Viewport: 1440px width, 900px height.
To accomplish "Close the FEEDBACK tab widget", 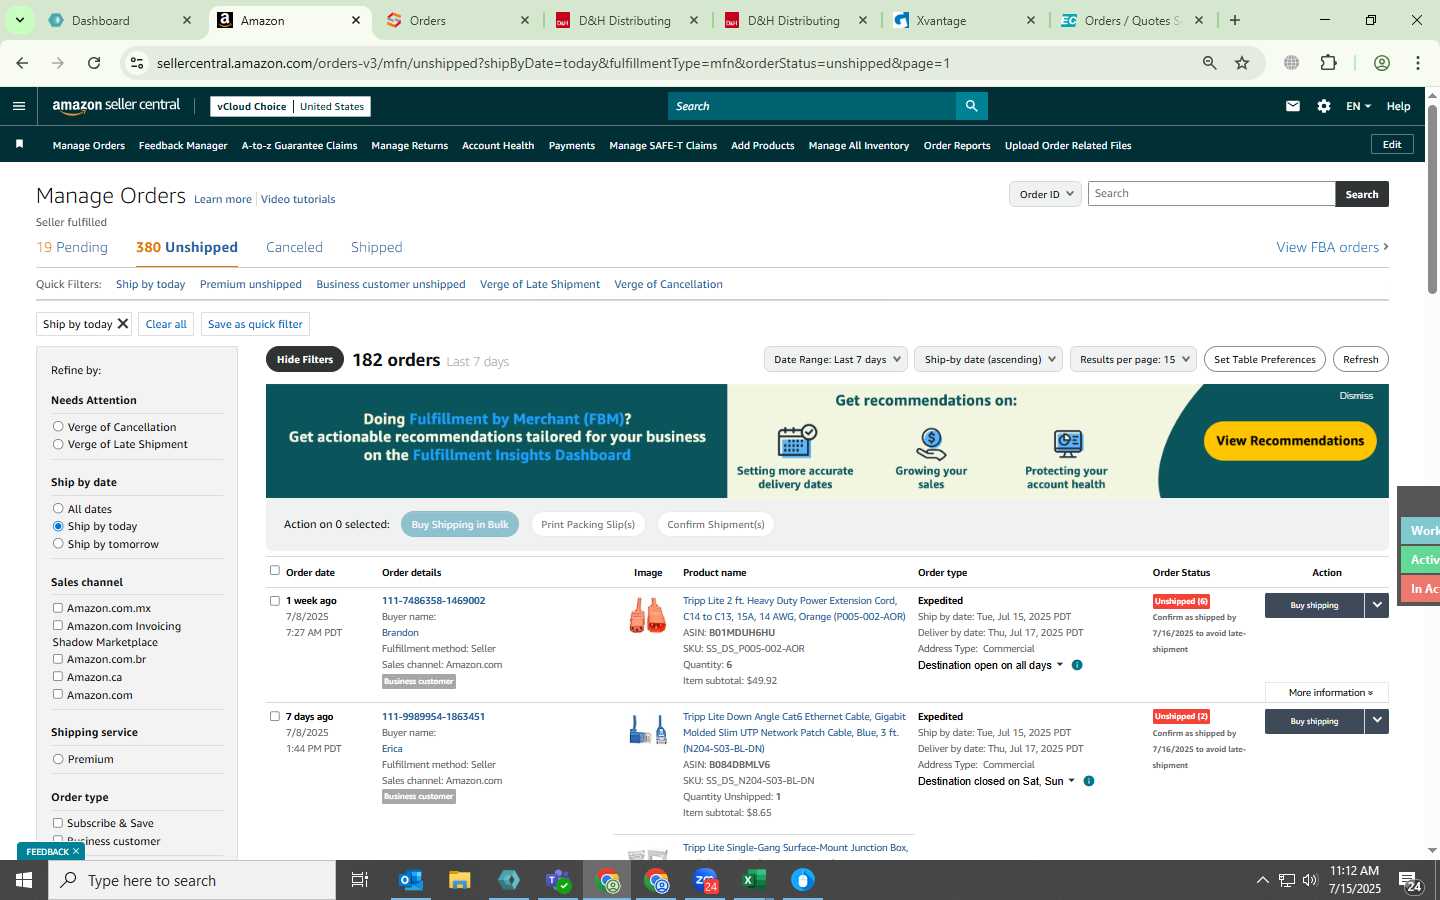I will tap(76, 851).
